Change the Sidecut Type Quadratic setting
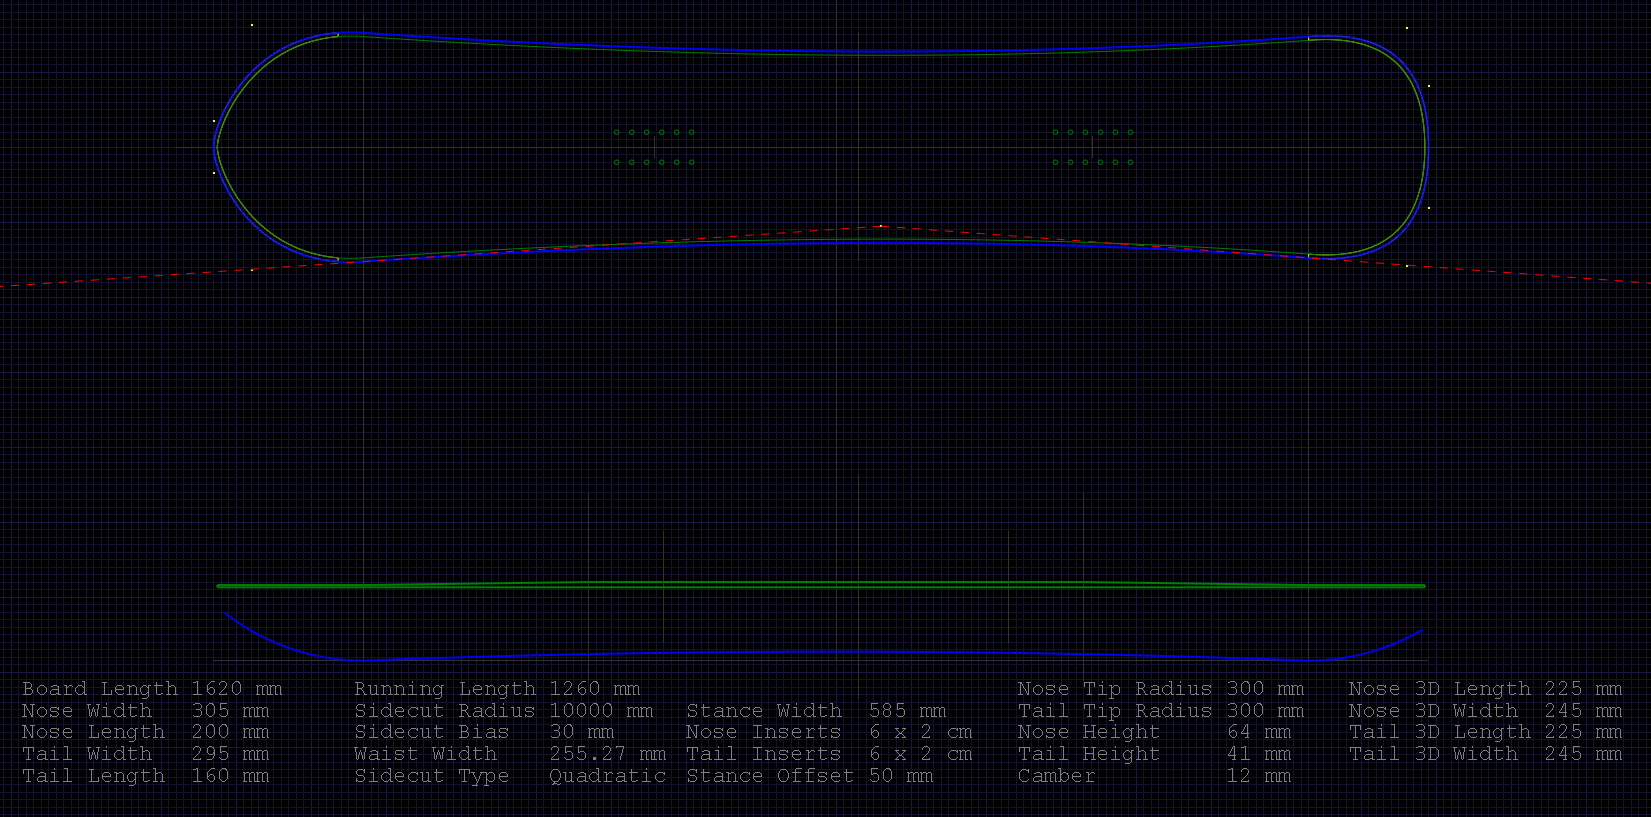 pyautogui.click(x=607, y=776)
